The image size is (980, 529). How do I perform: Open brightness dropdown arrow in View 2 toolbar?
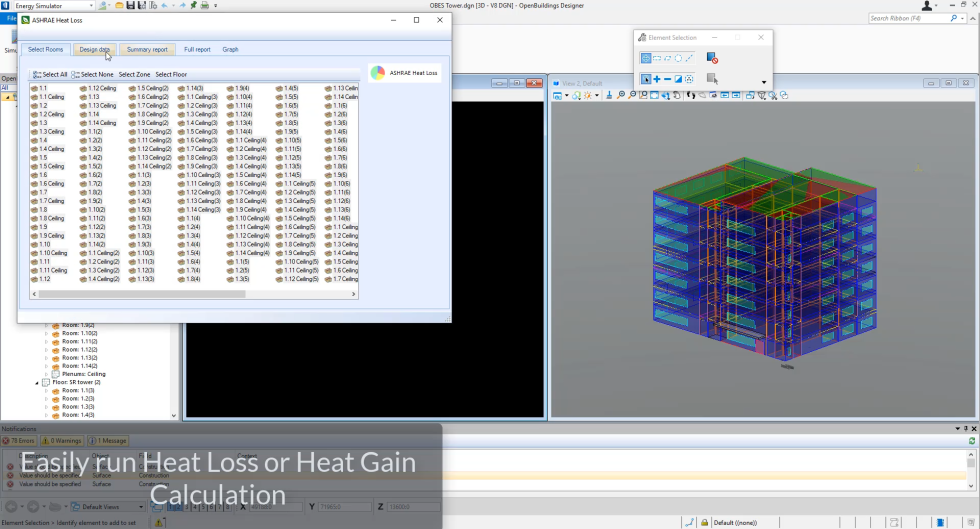[x=597, y=96]
